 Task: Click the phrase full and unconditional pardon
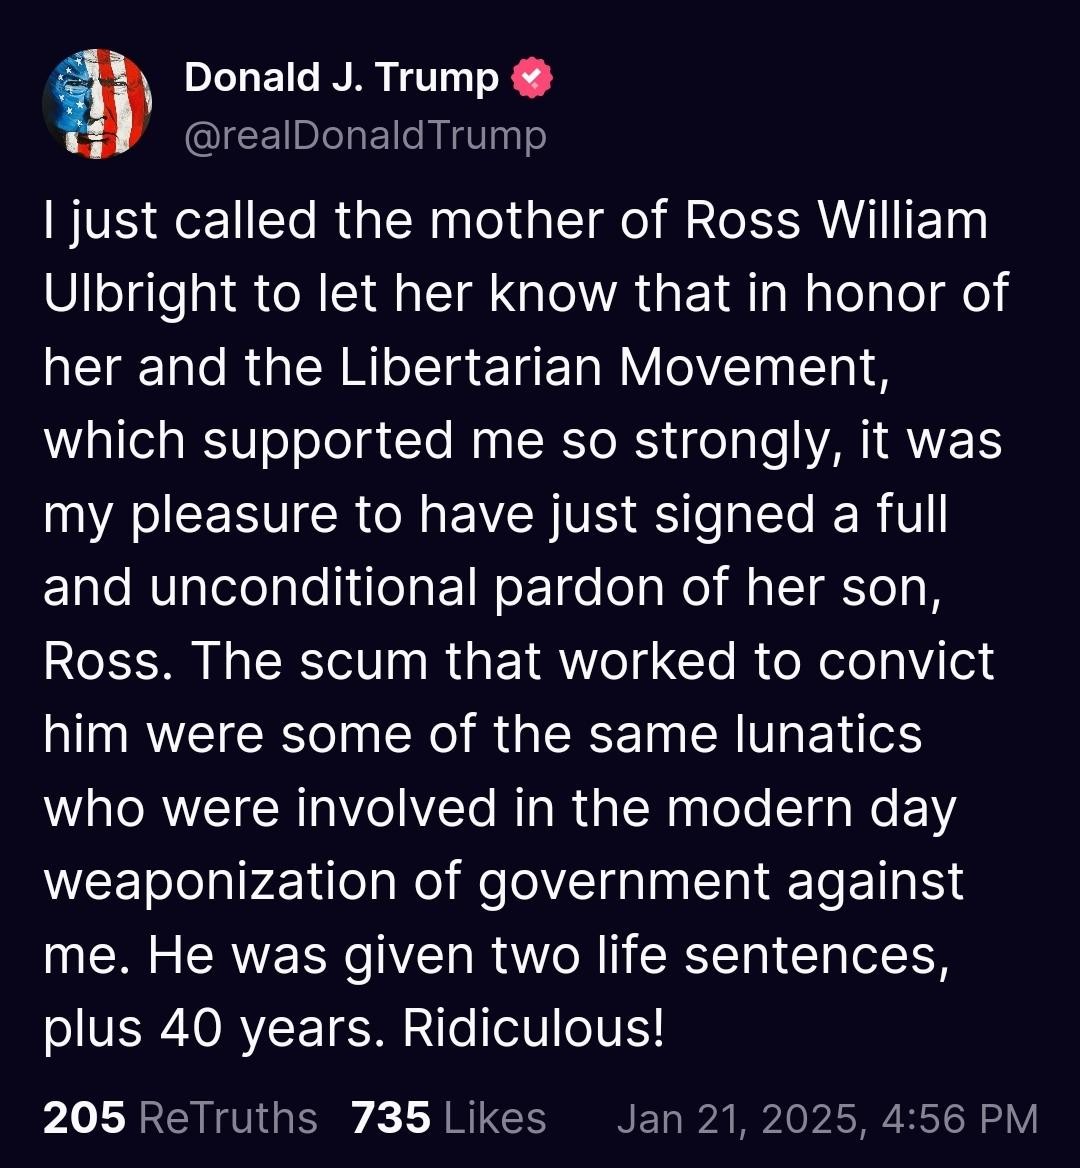(495, 550)
